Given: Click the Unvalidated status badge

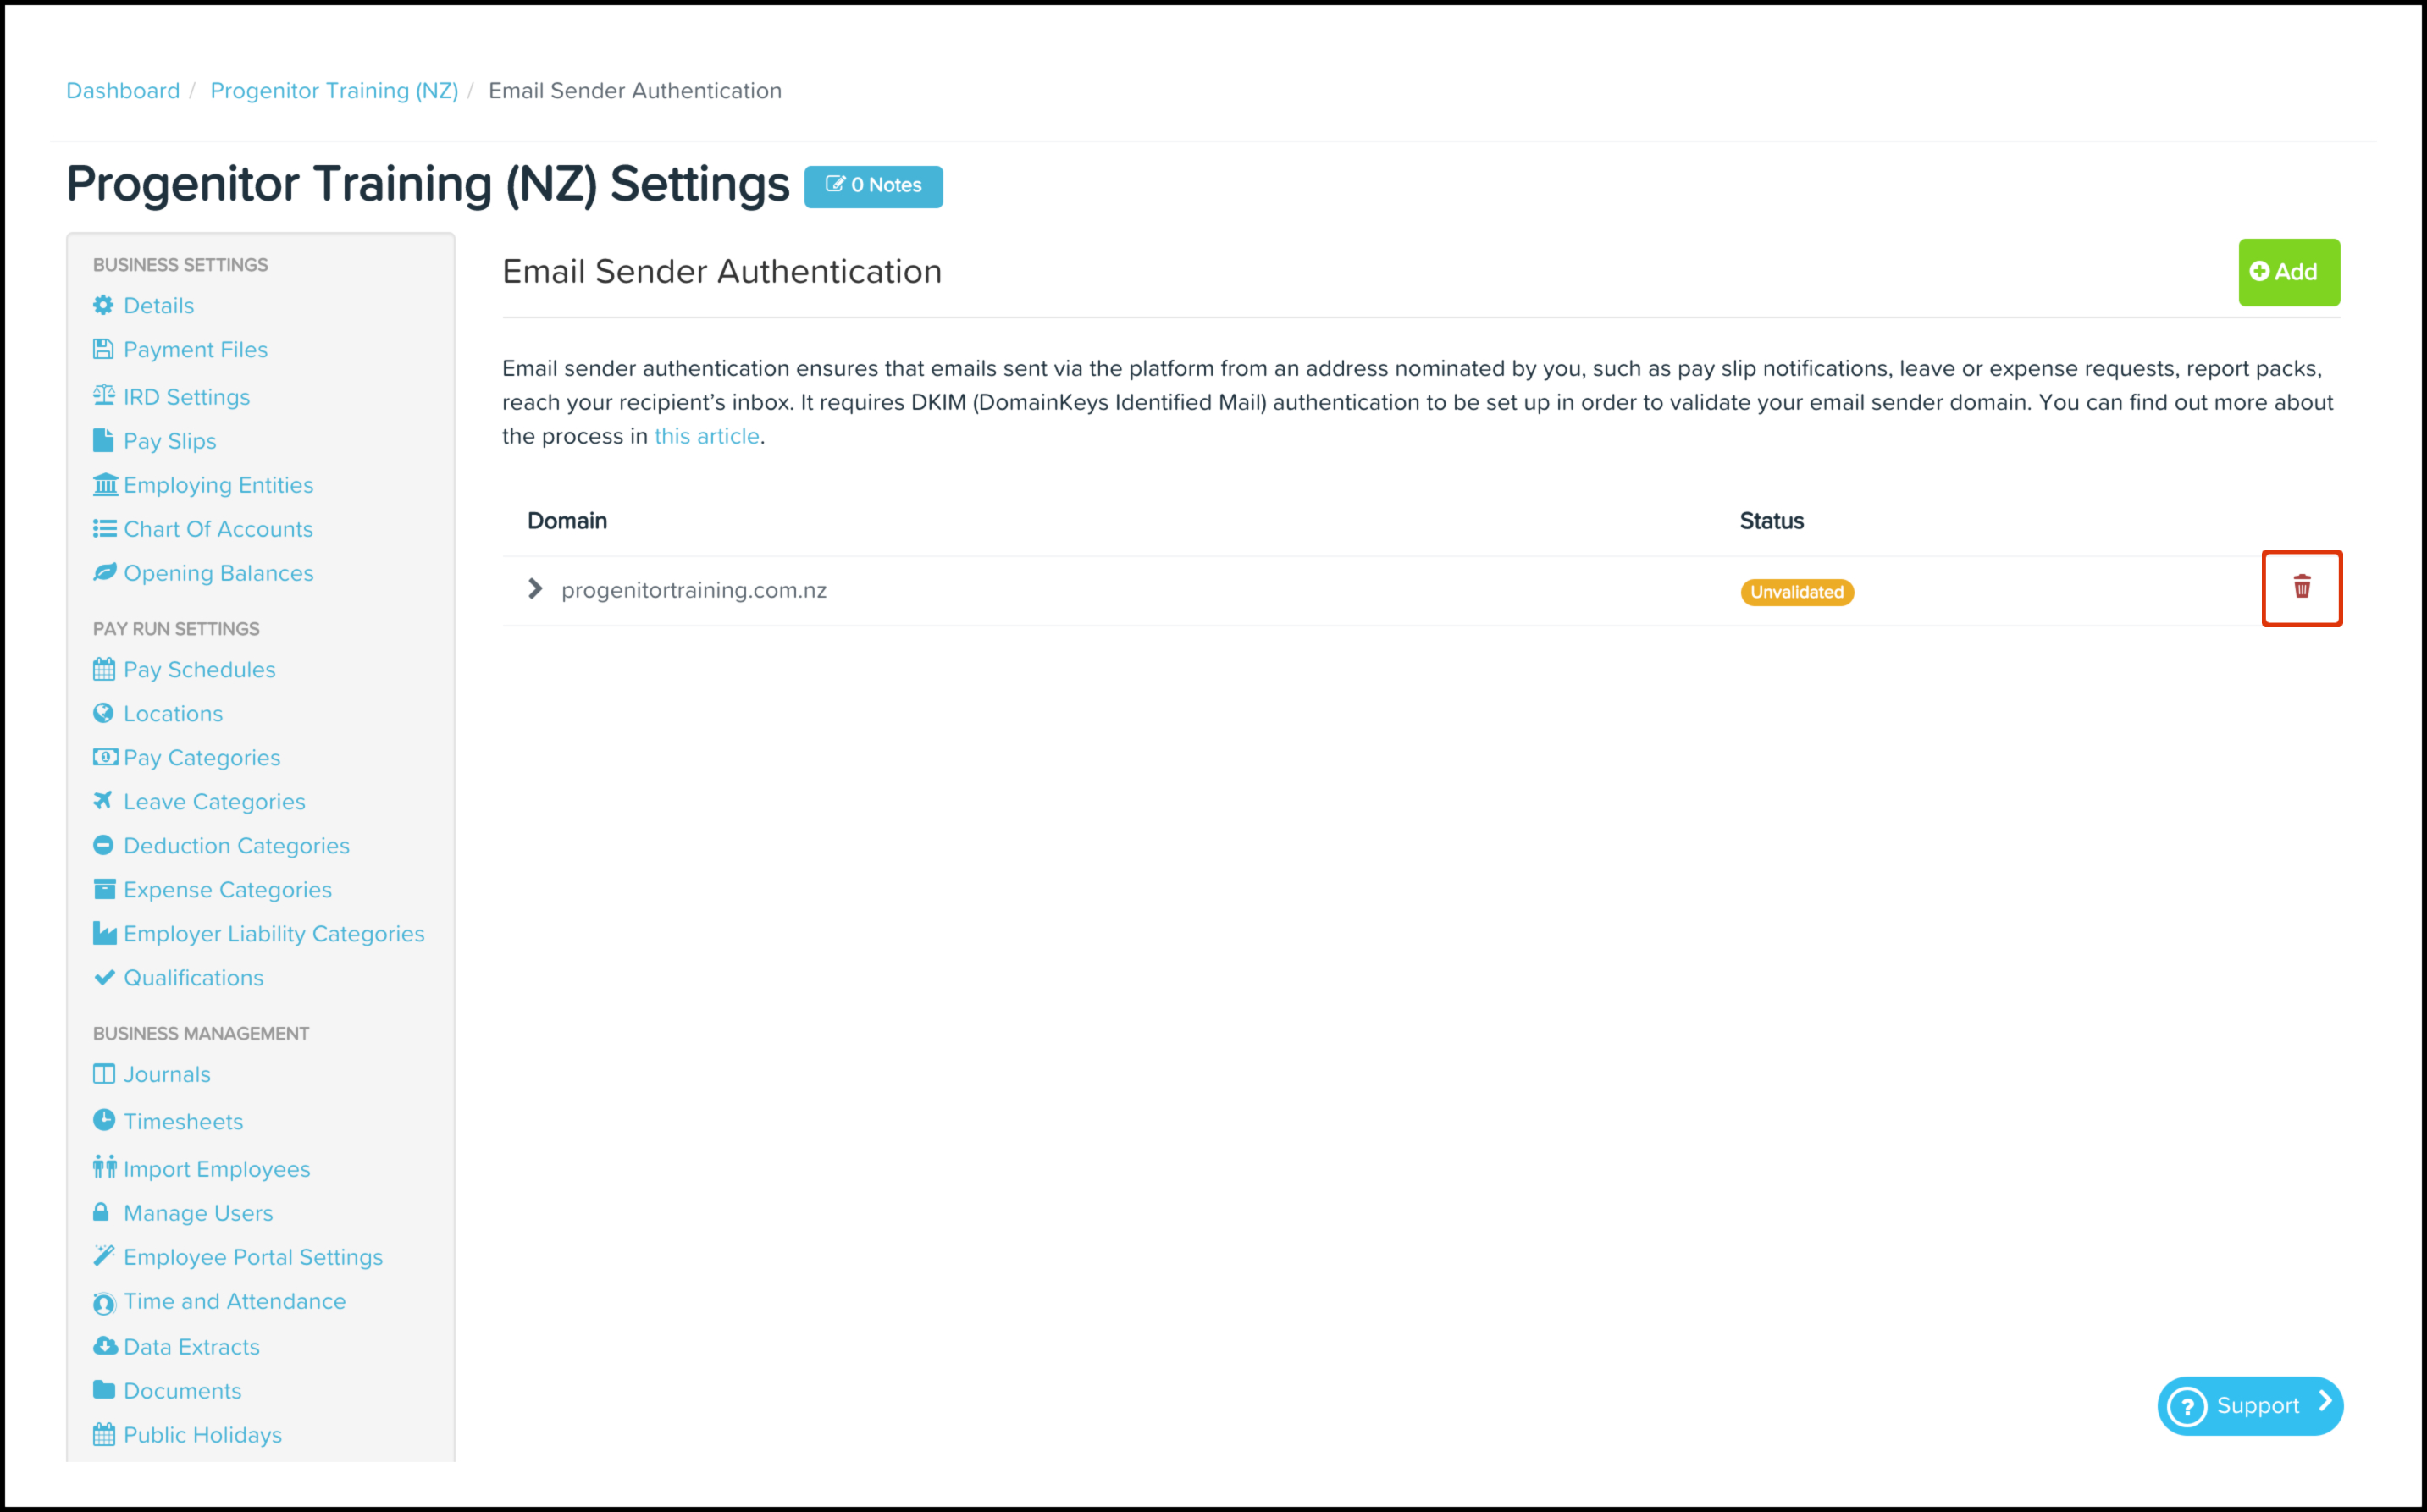Looking at the screenshot, I should (1796, 592).
